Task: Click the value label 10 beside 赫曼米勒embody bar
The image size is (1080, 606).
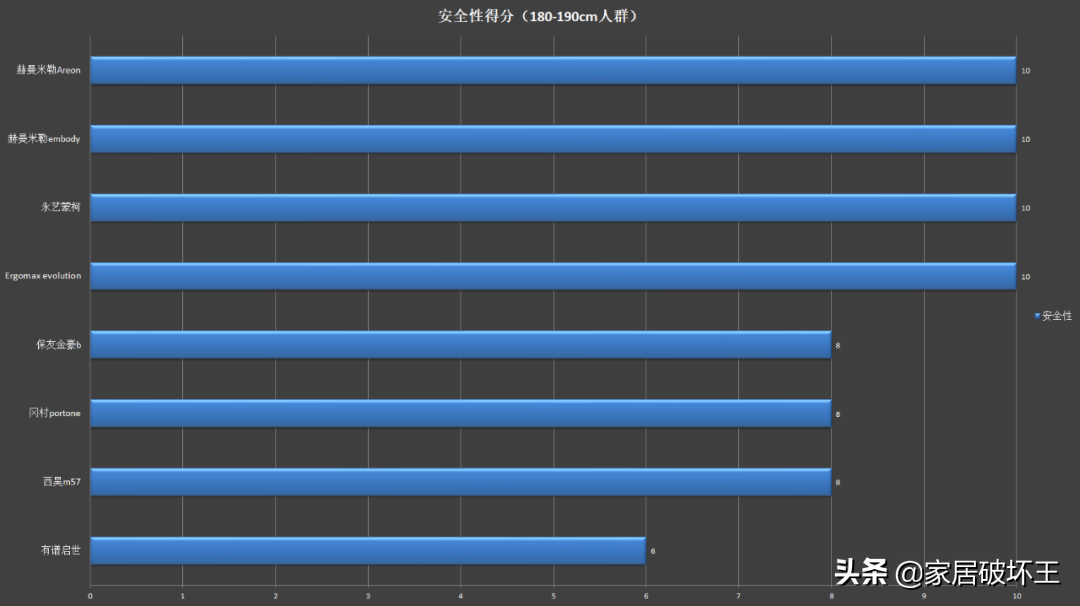Action: coord(1026,140)
